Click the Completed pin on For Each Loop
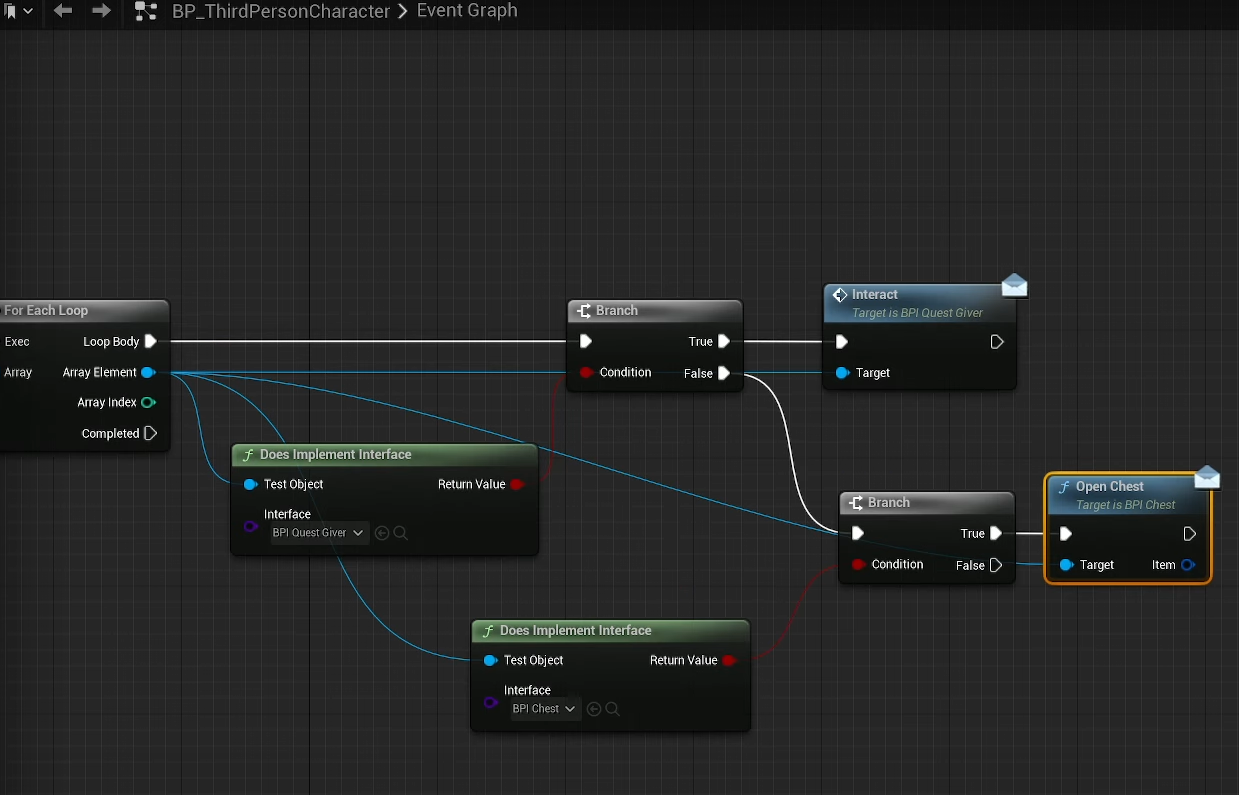This screenshot has width=1239, height=795. pos(150,434)
